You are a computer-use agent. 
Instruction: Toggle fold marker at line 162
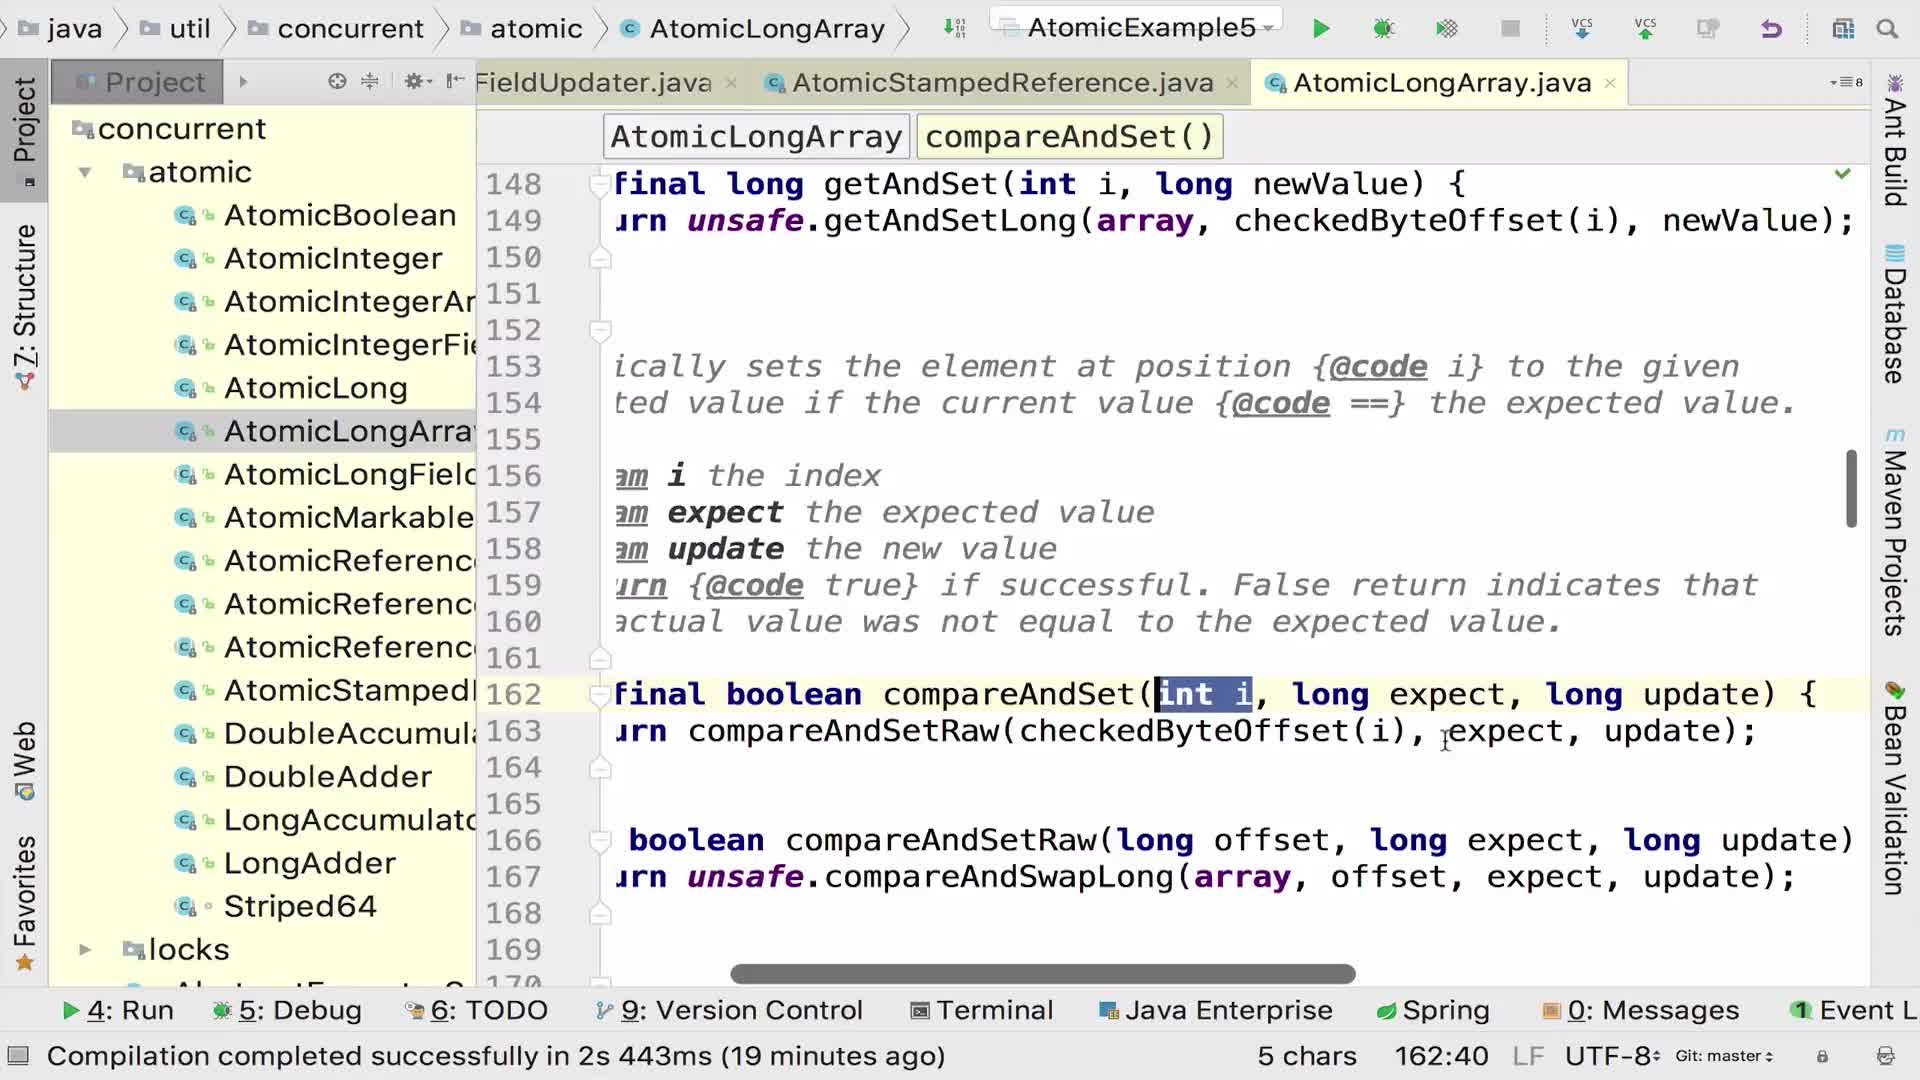[x=600, y=695]
